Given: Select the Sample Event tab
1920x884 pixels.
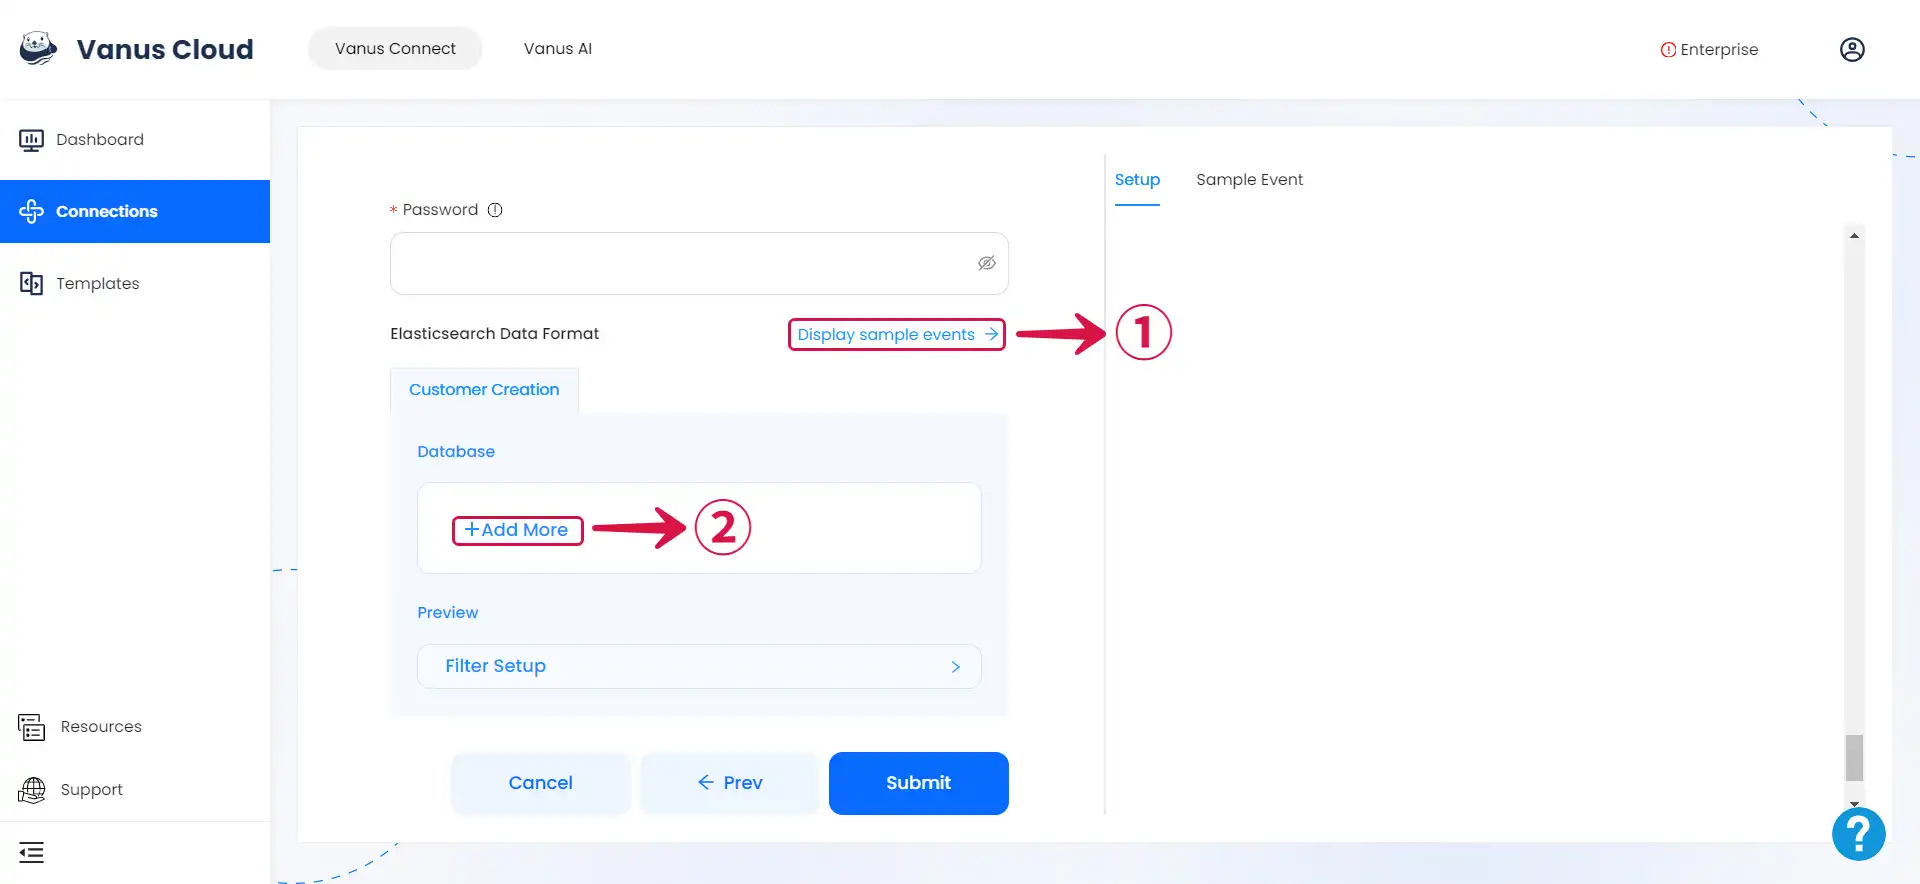Looking at the screenshot, I should [1249, 180].
